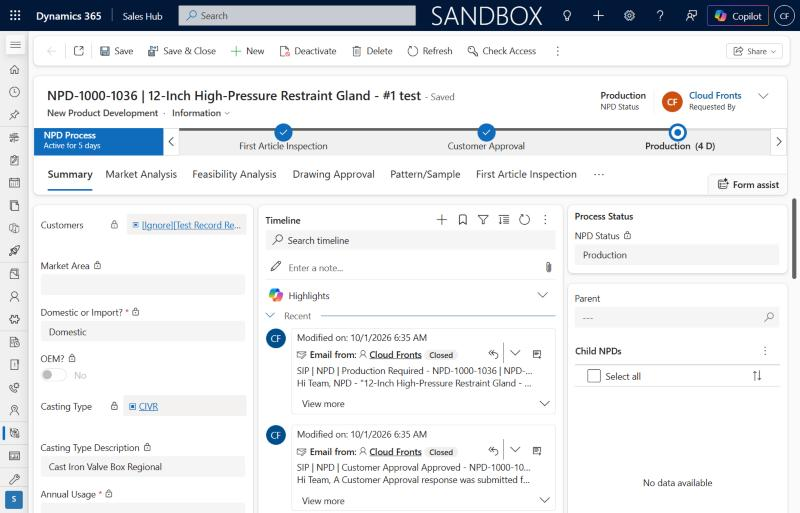The image size is (800, 513).
Task: Click NPD Process active stage flag
Action: (x=98, y=141)
